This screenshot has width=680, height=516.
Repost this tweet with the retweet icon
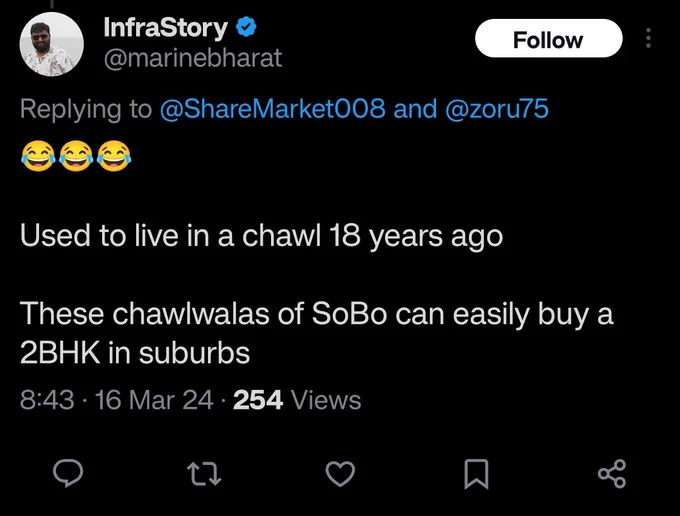click(x=204, y=474)
